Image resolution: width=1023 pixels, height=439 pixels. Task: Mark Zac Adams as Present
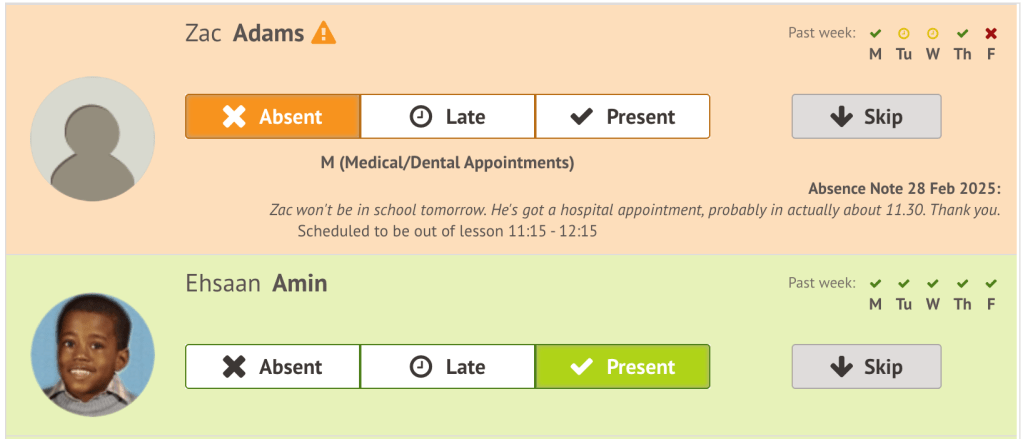click(x=622, y=116)
